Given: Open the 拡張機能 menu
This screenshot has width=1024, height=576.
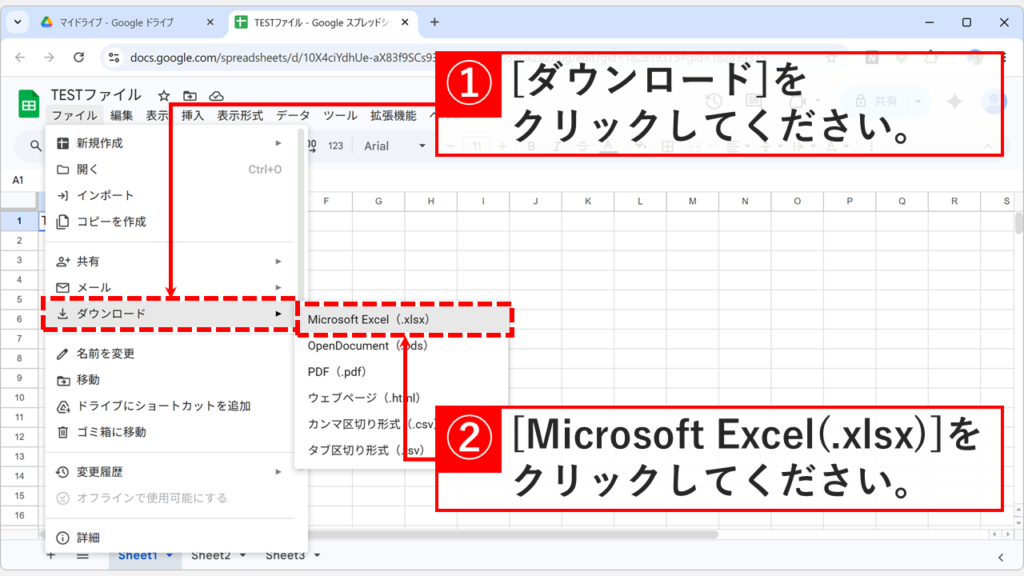Looking at the screenshot, I should click(393, 116).
